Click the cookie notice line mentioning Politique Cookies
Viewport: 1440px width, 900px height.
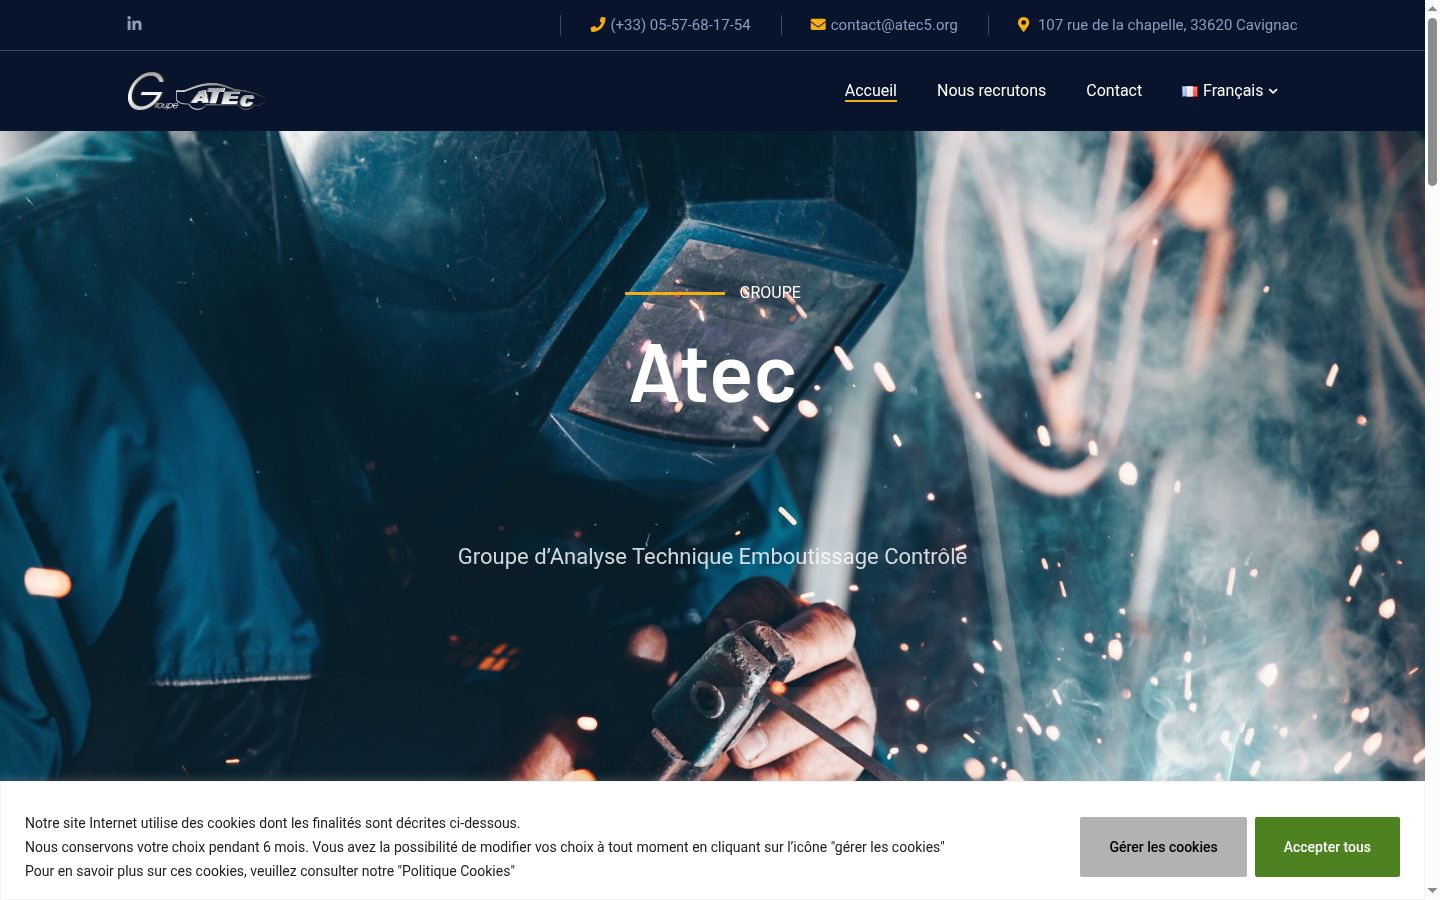point(270,871)
